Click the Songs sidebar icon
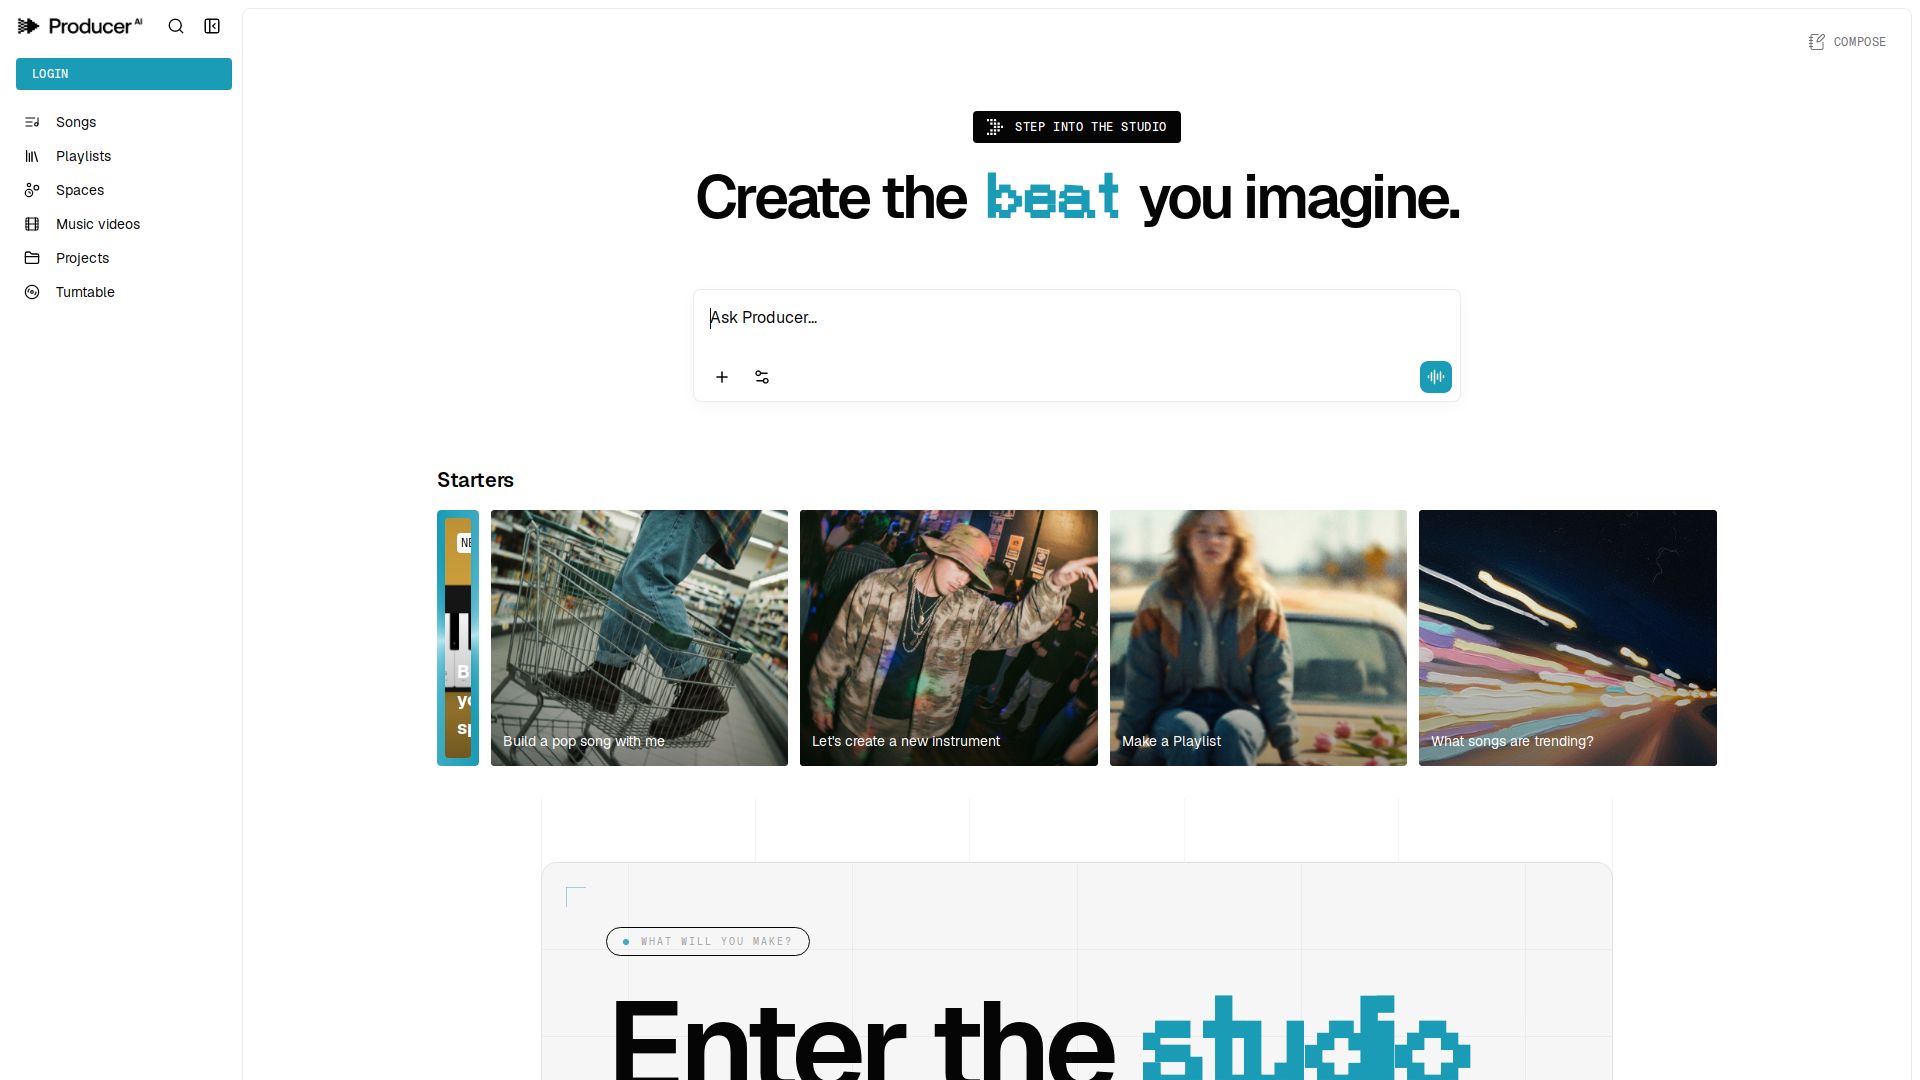The width and height of the screenshot is (1920, 1080). tap(32, 122)
